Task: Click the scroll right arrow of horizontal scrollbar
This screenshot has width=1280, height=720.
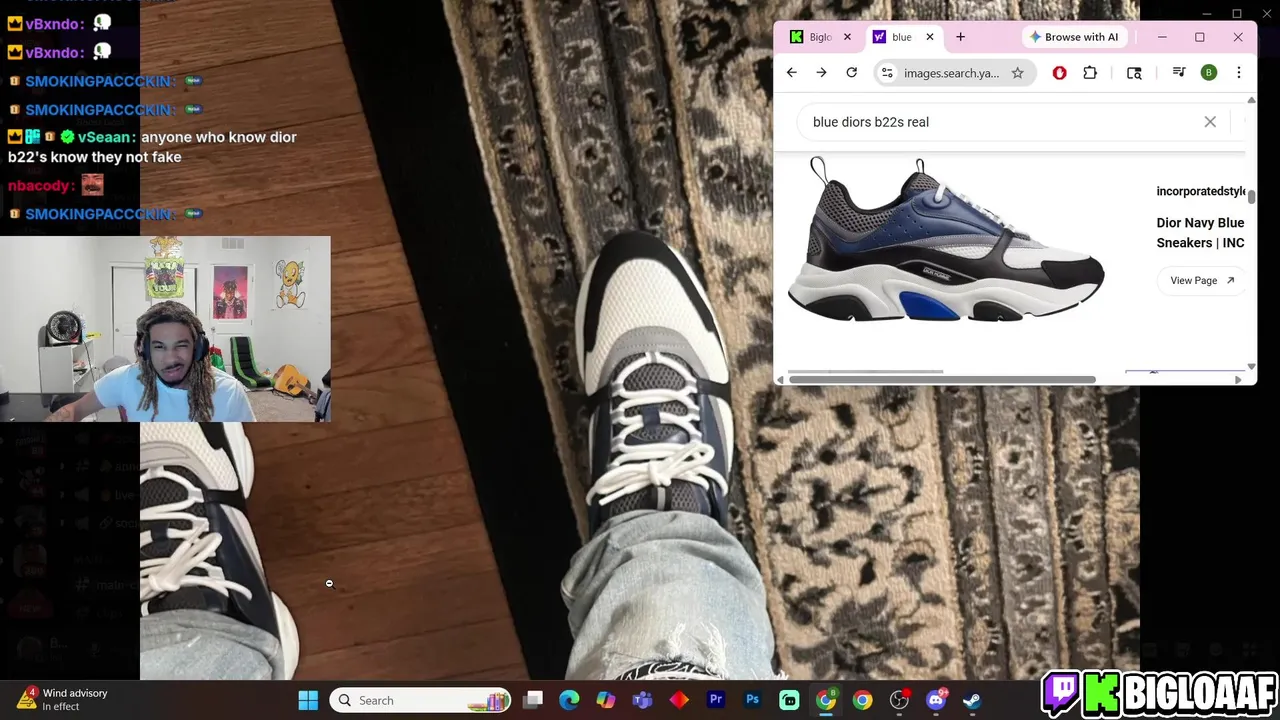Action: click(x=1238, y=380)
